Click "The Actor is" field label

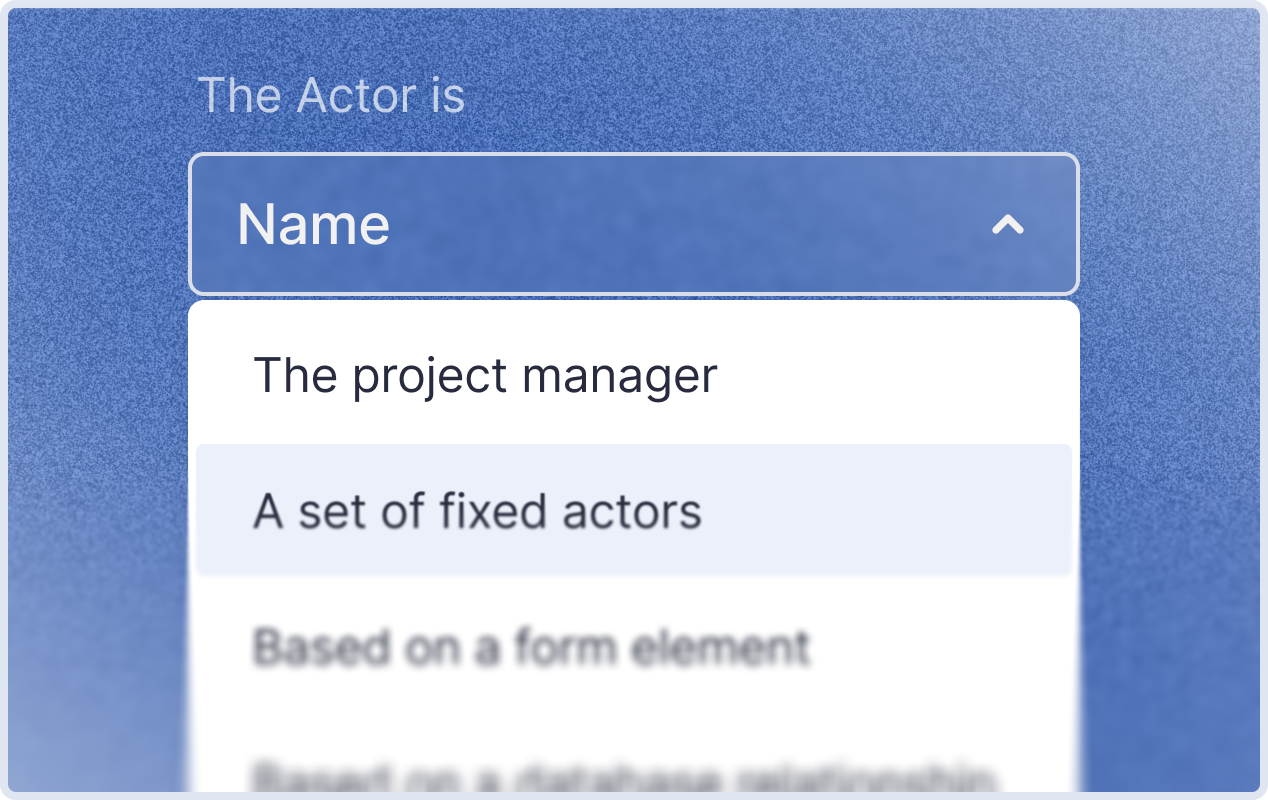(x=331, y=96)
